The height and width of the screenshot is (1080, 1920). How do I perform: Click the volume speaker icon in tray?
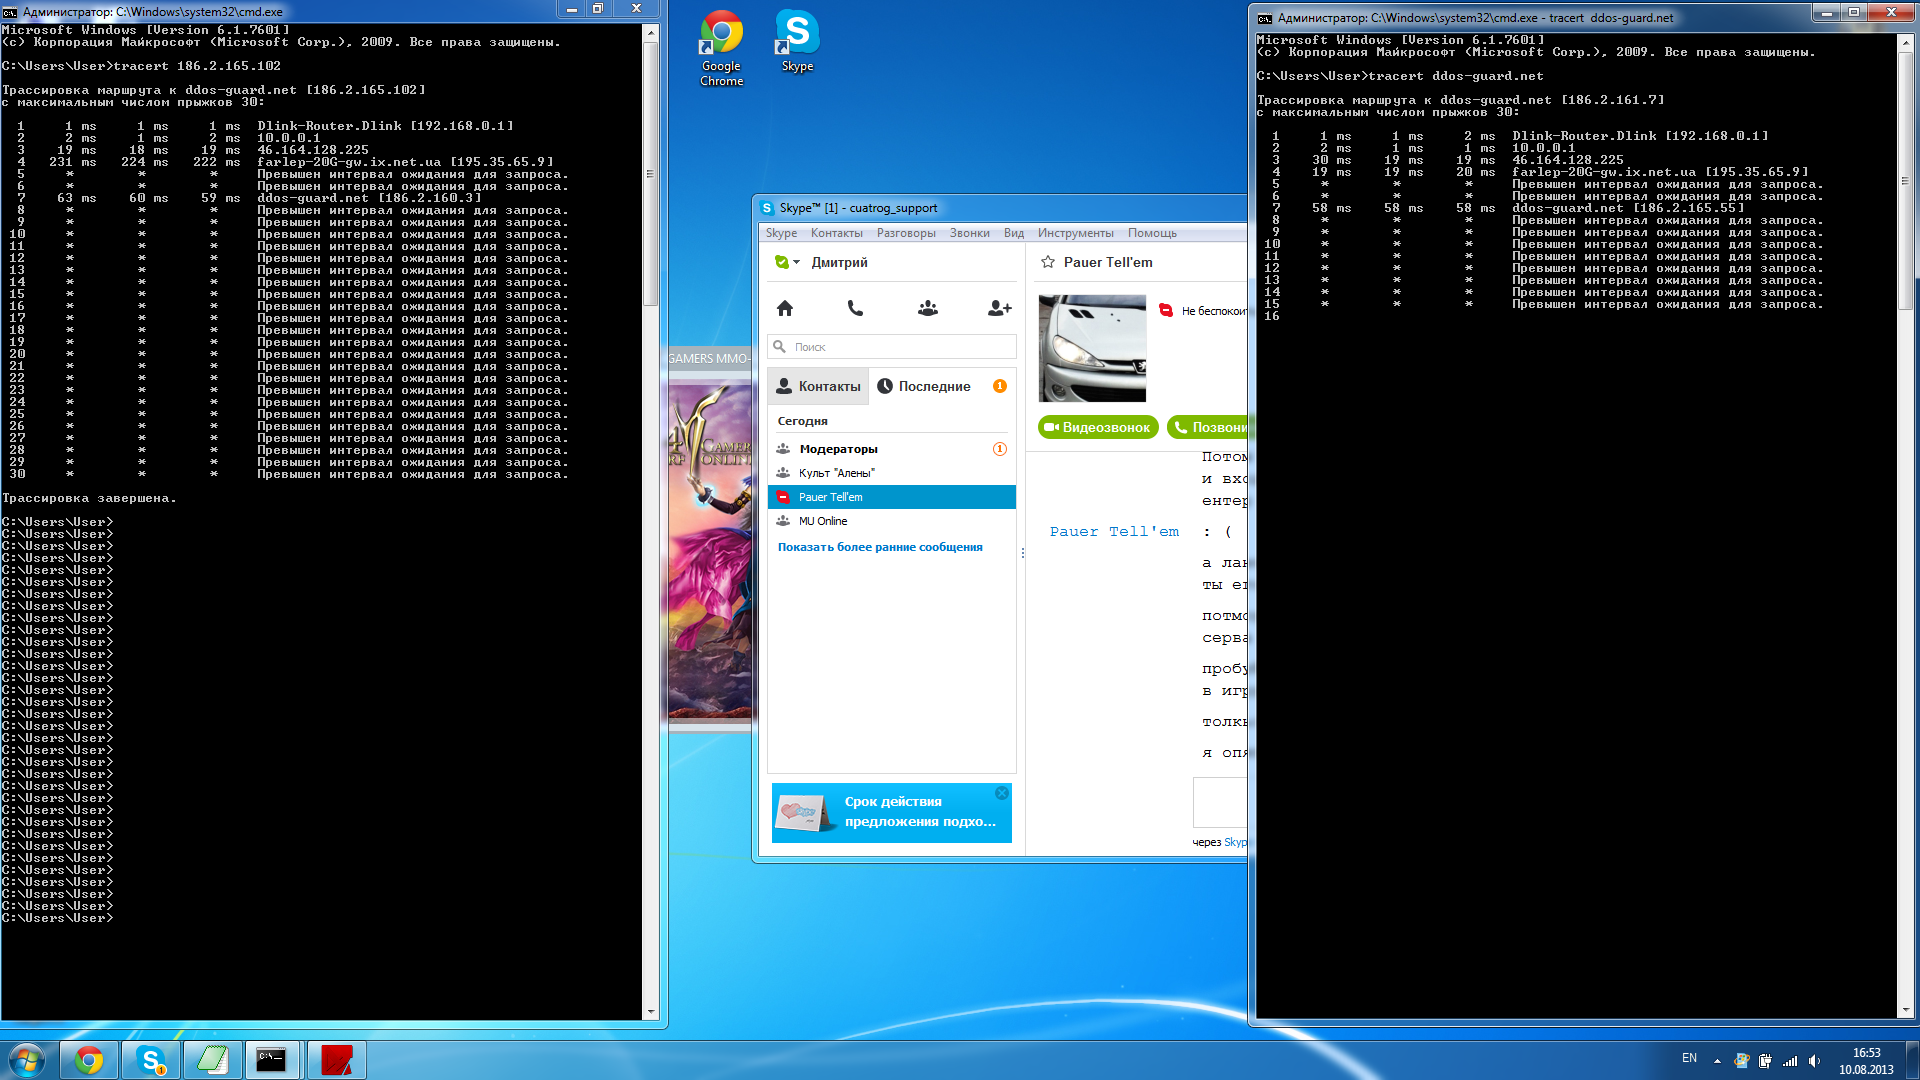[1814, 1061]
